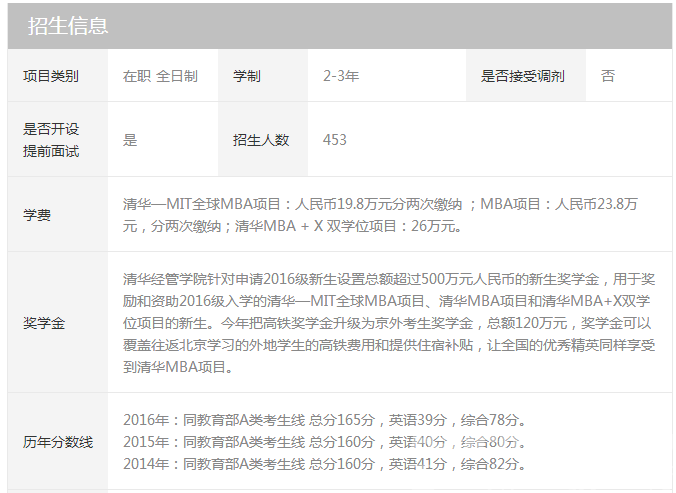This screenshot has width=676, height=493.
Task: Select the 招生人数 label cell
Action: [261, 140]
